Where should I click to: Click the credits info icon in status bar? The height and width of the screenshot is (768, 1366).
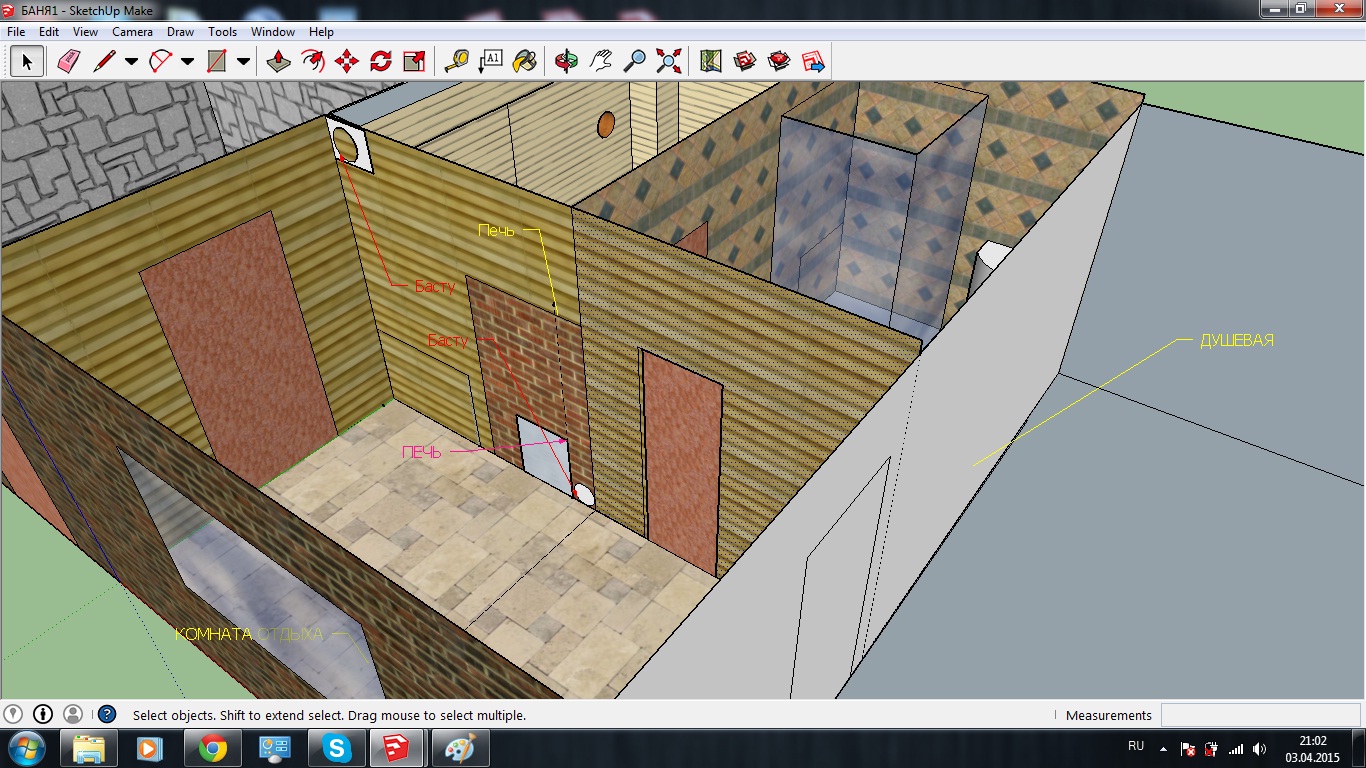43,714
